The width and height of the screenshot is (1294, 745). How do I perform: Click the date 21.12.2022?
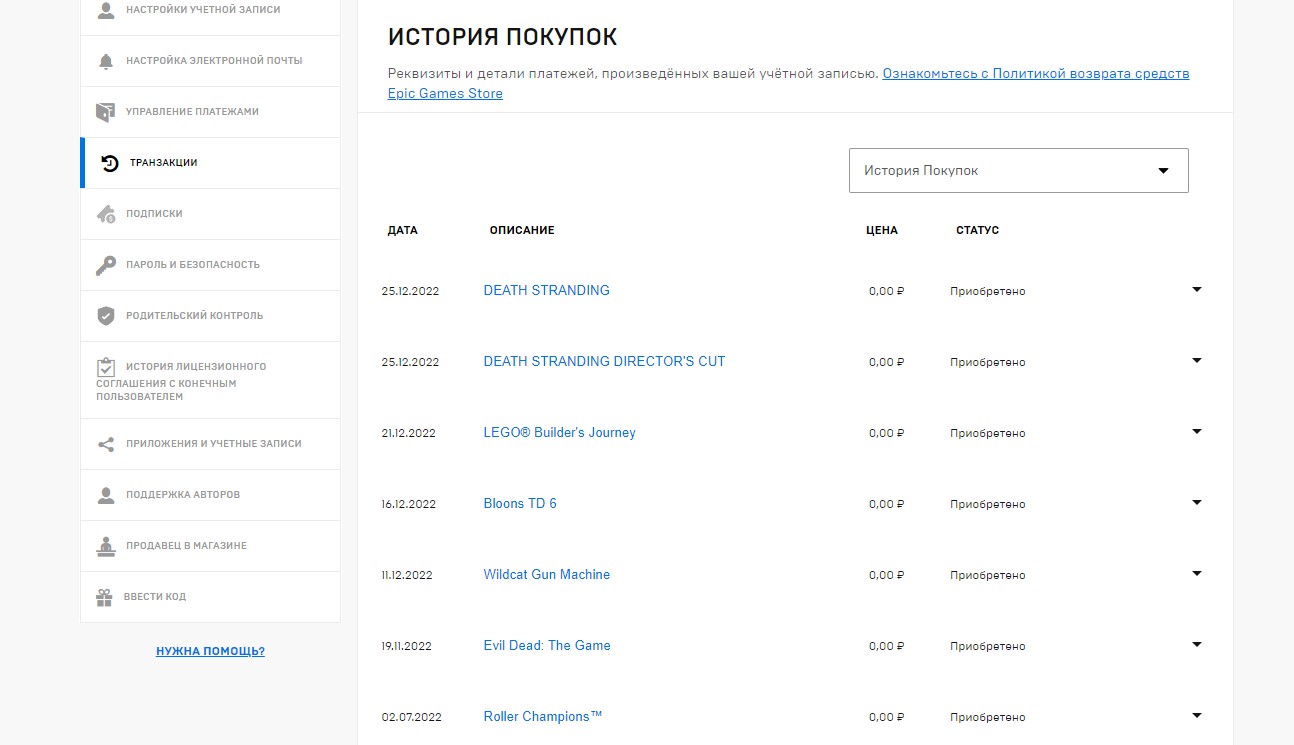409,434
